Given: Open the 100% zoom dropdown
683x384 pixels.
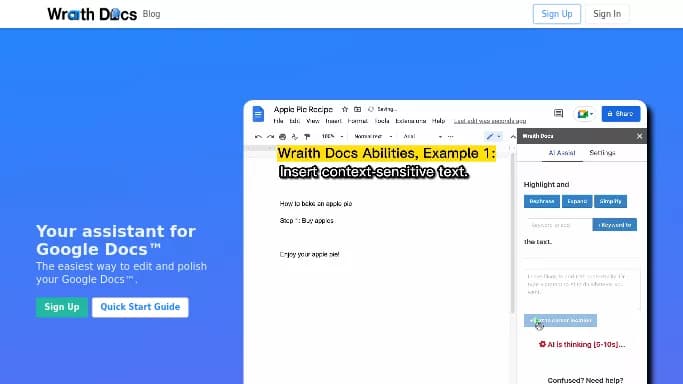Looking at the screenshot, I should [x=332, y=137].
